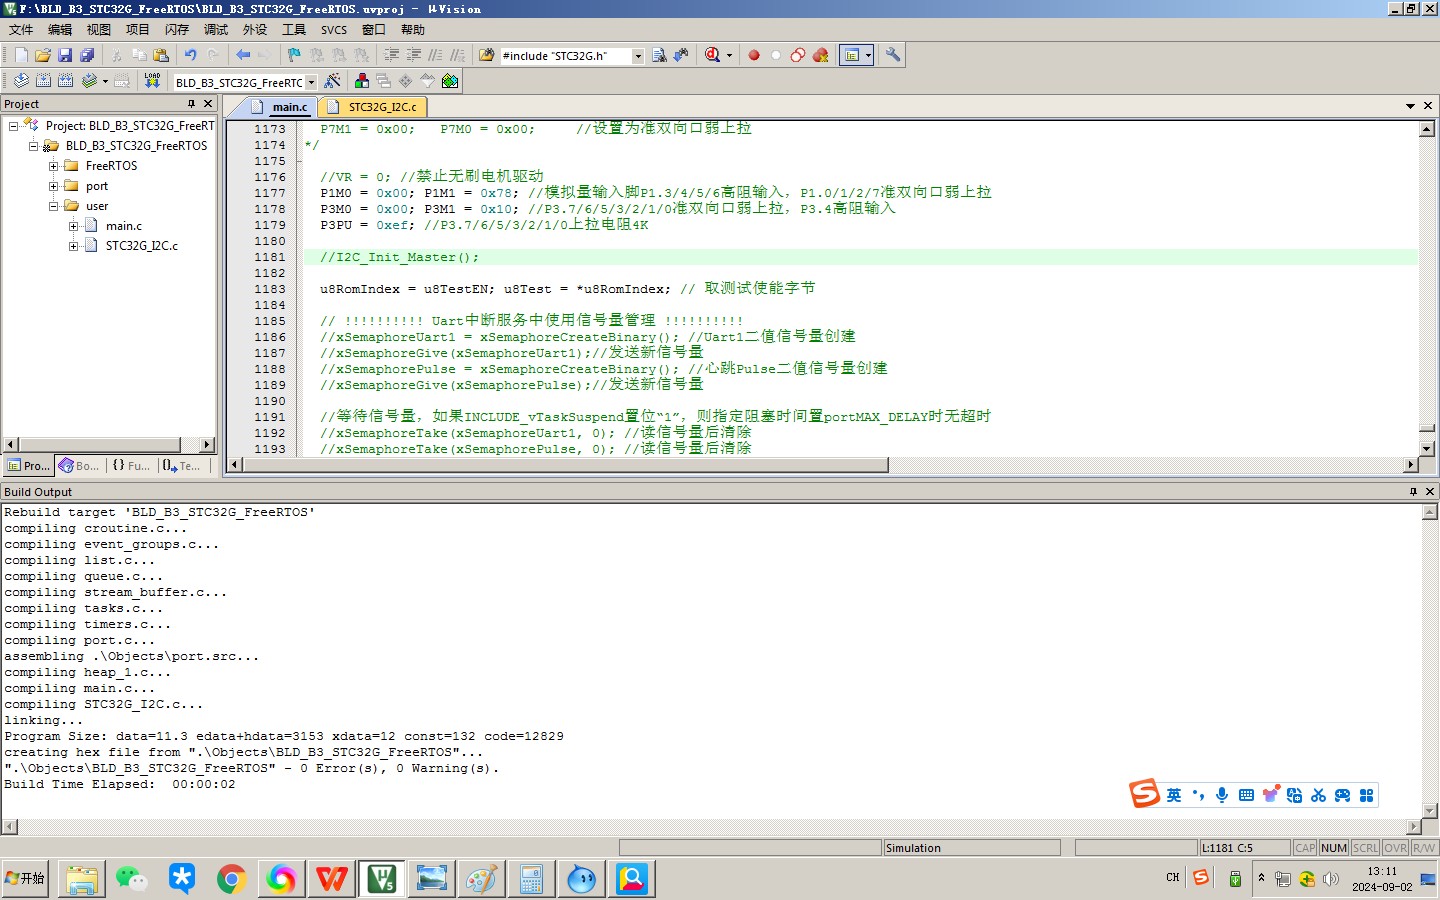Download code with the LOAD icon
Screen dimensions: 1440x900
point(152,81)
